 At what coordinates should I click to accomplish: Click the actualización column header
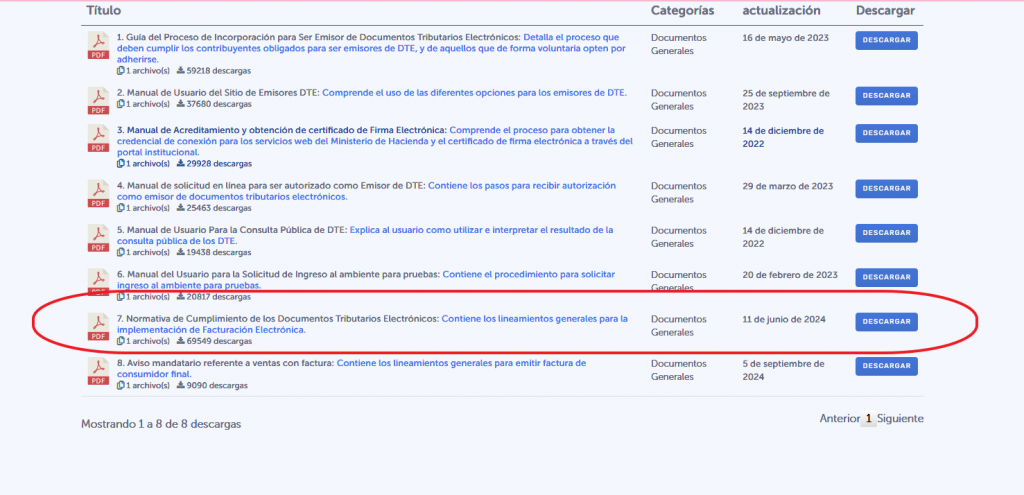pyautogui.click(x=781, y=10)
